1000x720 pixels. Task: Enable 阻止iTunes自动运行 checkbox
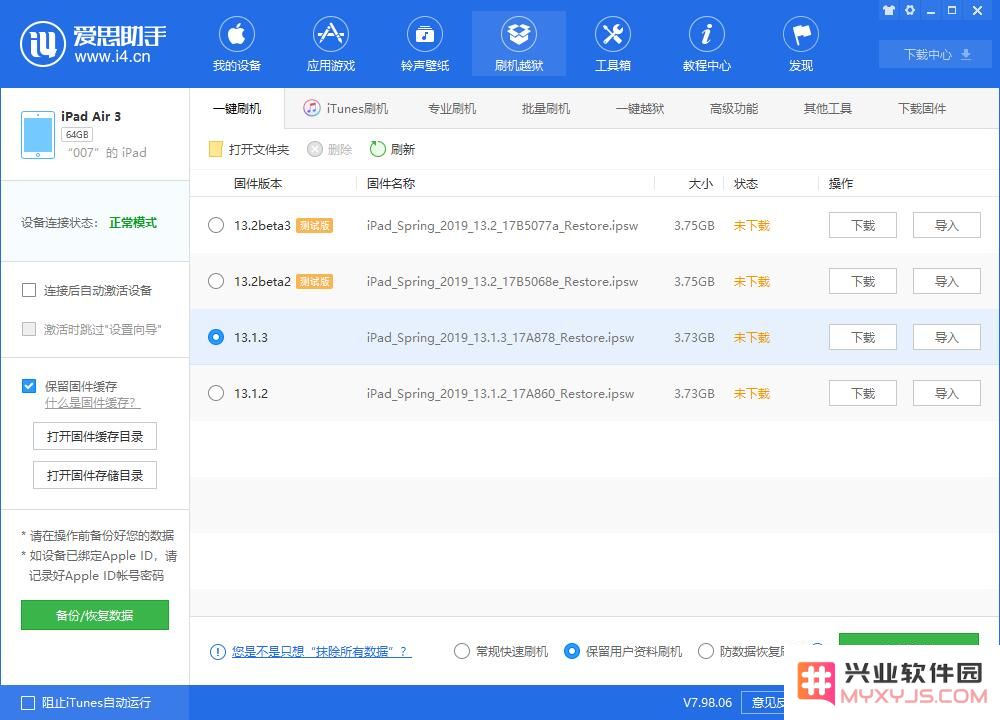pyautogui.click(x=28, y=703)
